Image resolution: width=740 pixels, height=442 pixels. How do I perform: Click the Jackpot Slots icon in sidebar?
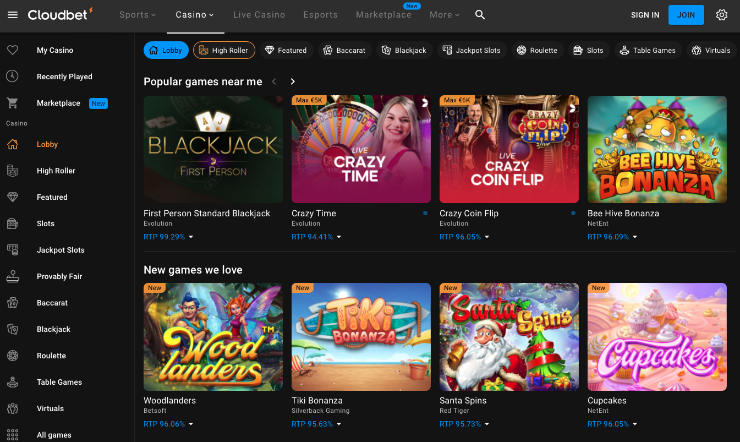(13, 250)
